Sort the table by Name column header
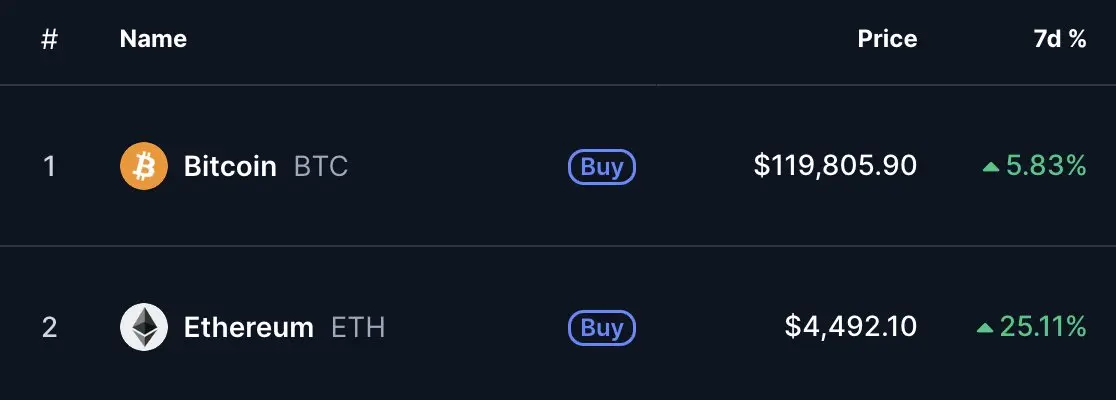The width and height of the screenshot is (1116, 400). coord(153,39)
